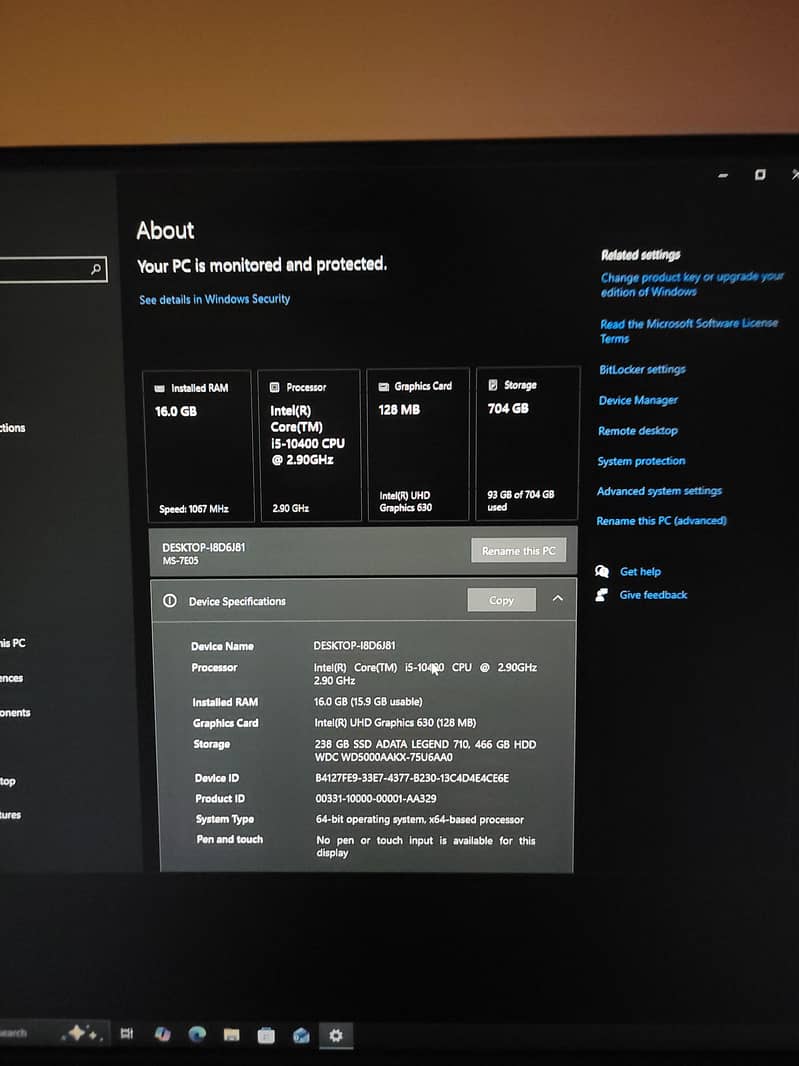Open System protection link

coord(641,460)
